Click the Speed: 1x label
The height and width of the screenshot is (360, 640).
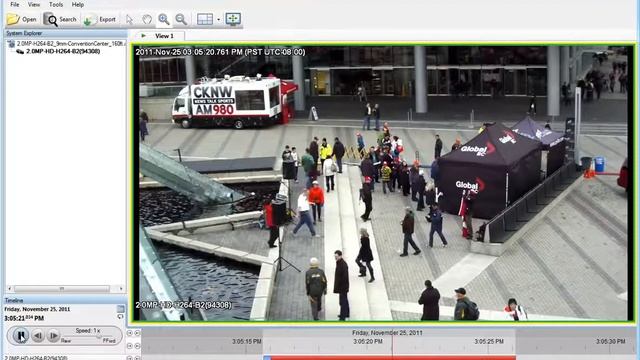88,331
